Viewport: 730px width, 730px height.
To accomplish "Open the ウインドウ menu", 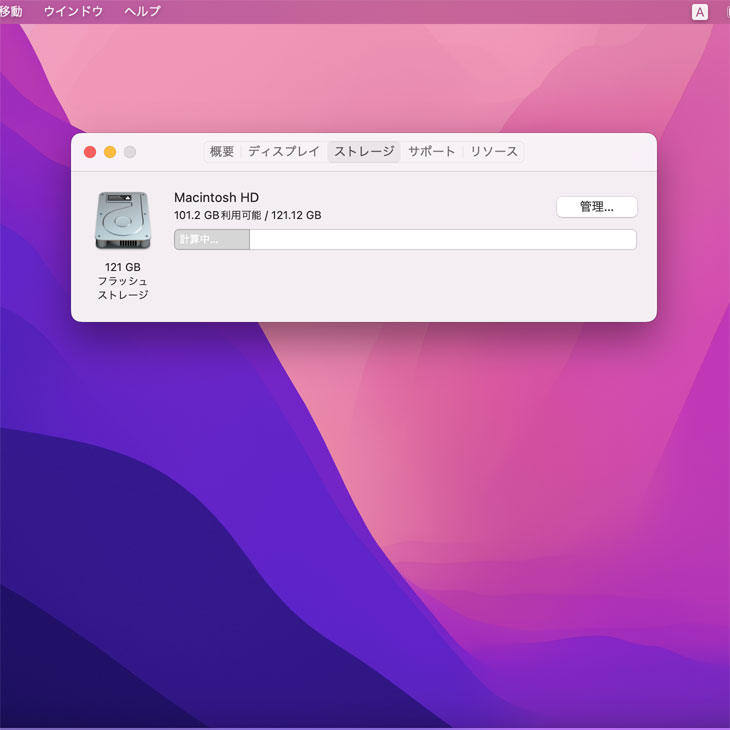I will (74, 12).
